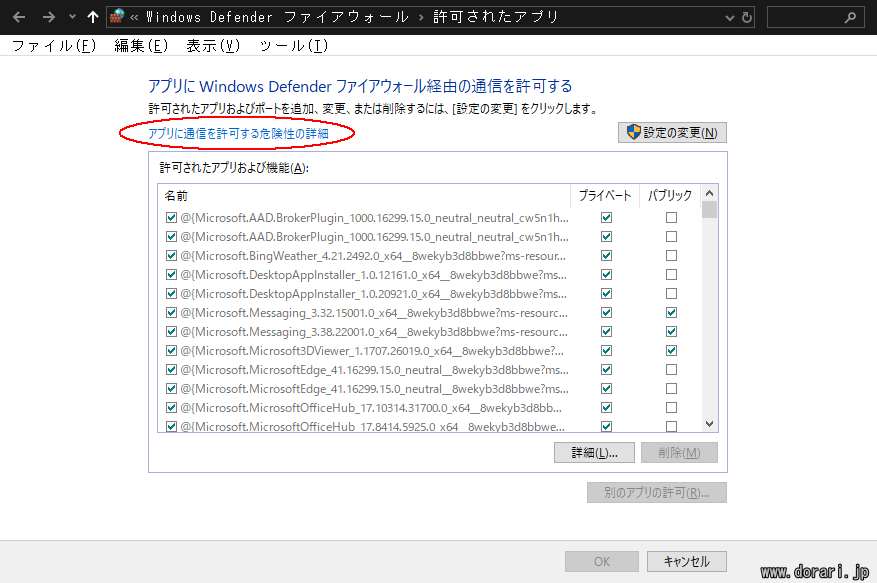The image size is (877, 583).
Task: Select the Microsoft3DViewer_1.1707.26019.0 row text
Action: click(372, 351)
